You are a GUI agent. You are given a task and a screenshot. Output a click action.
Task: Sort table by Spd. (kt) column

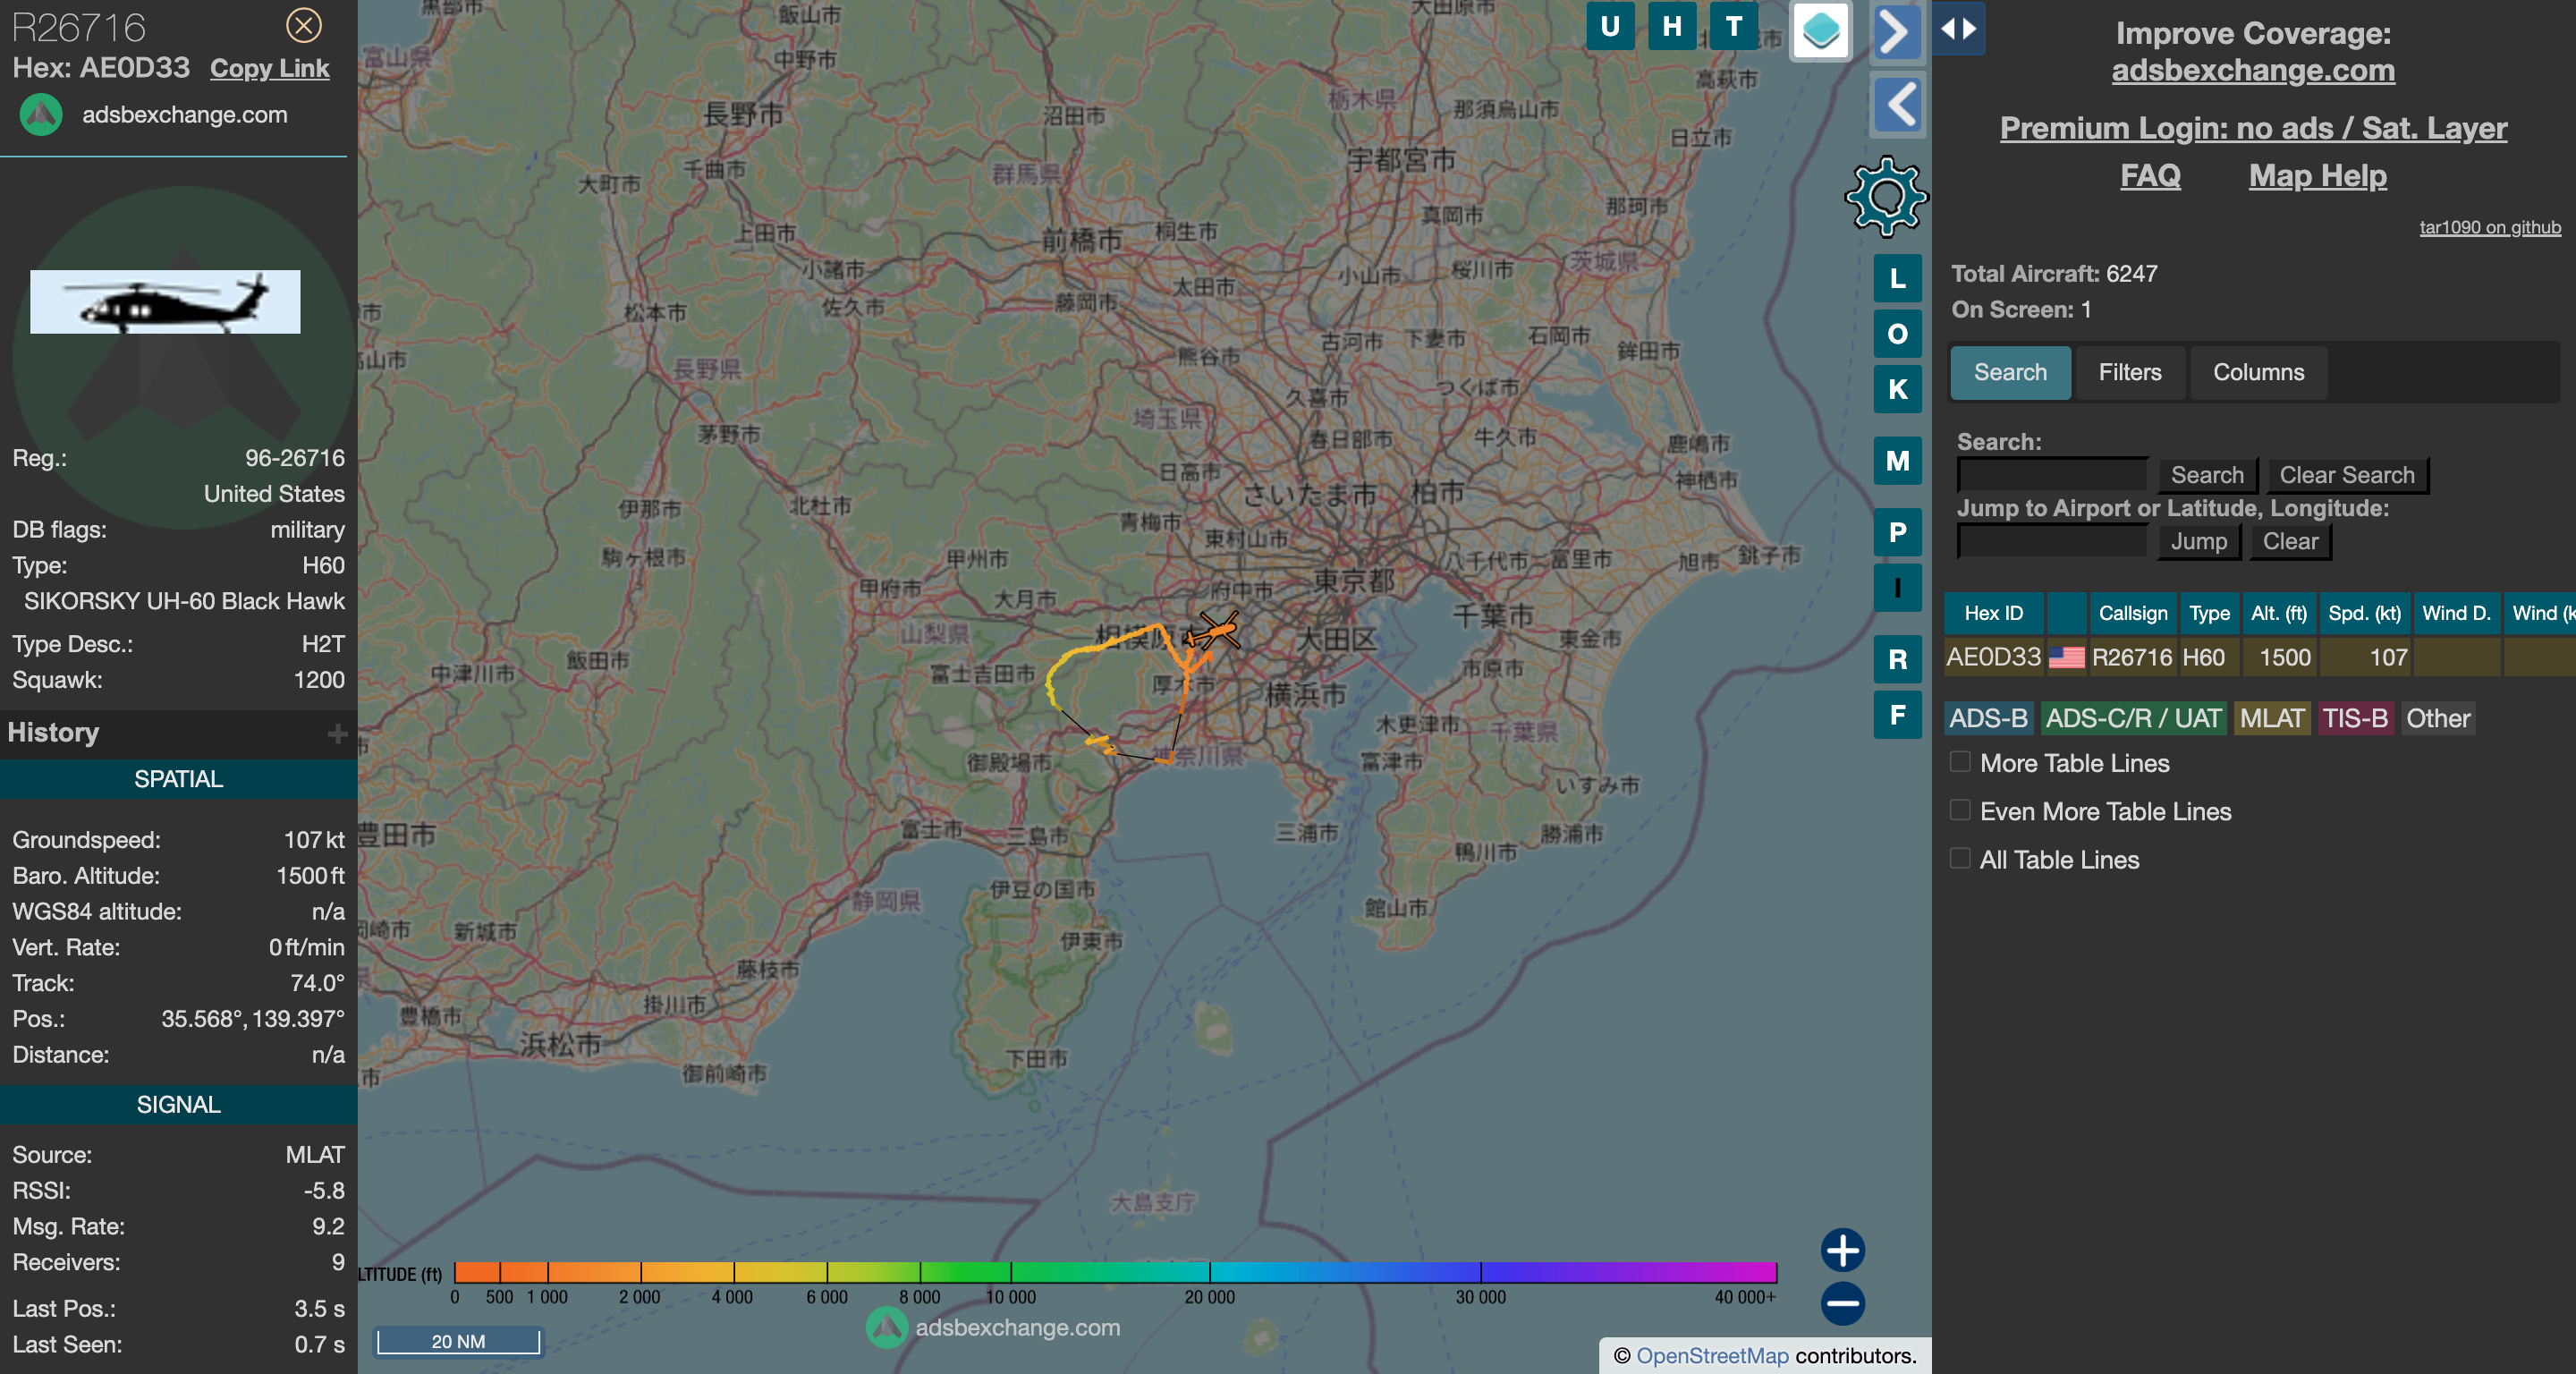[x=2364, y=613]
